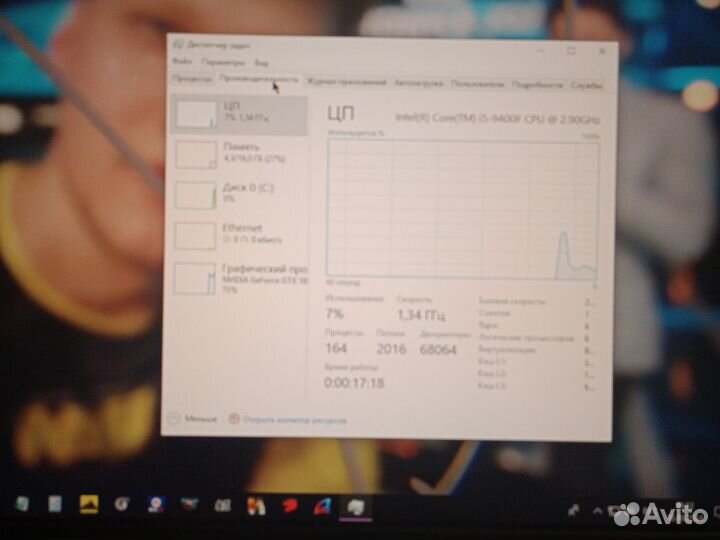Switch to the Процессы tab

[192, 79]
